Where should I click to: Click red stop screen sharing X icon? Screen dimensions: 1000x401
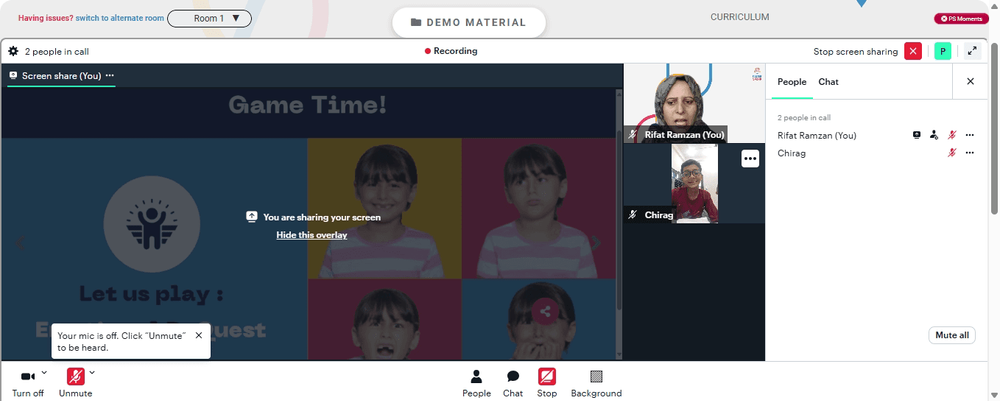913,52
